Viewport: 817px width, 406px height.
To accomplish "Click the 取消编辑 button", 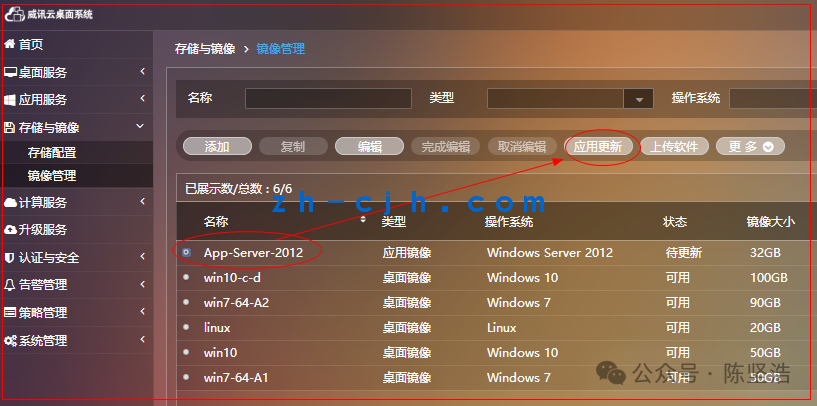I will tap(522, 147).
